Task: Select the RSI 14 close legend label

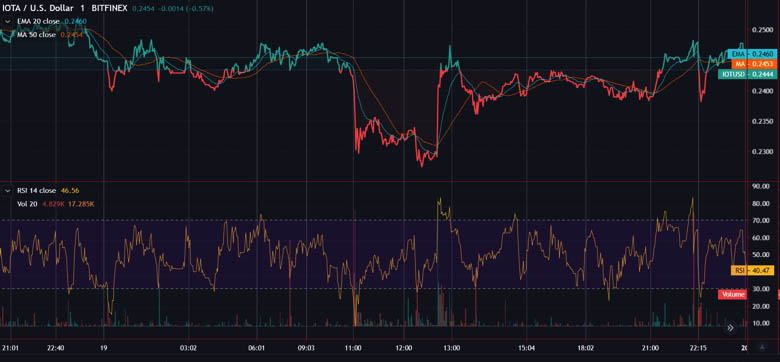Action: click(36, 190)
